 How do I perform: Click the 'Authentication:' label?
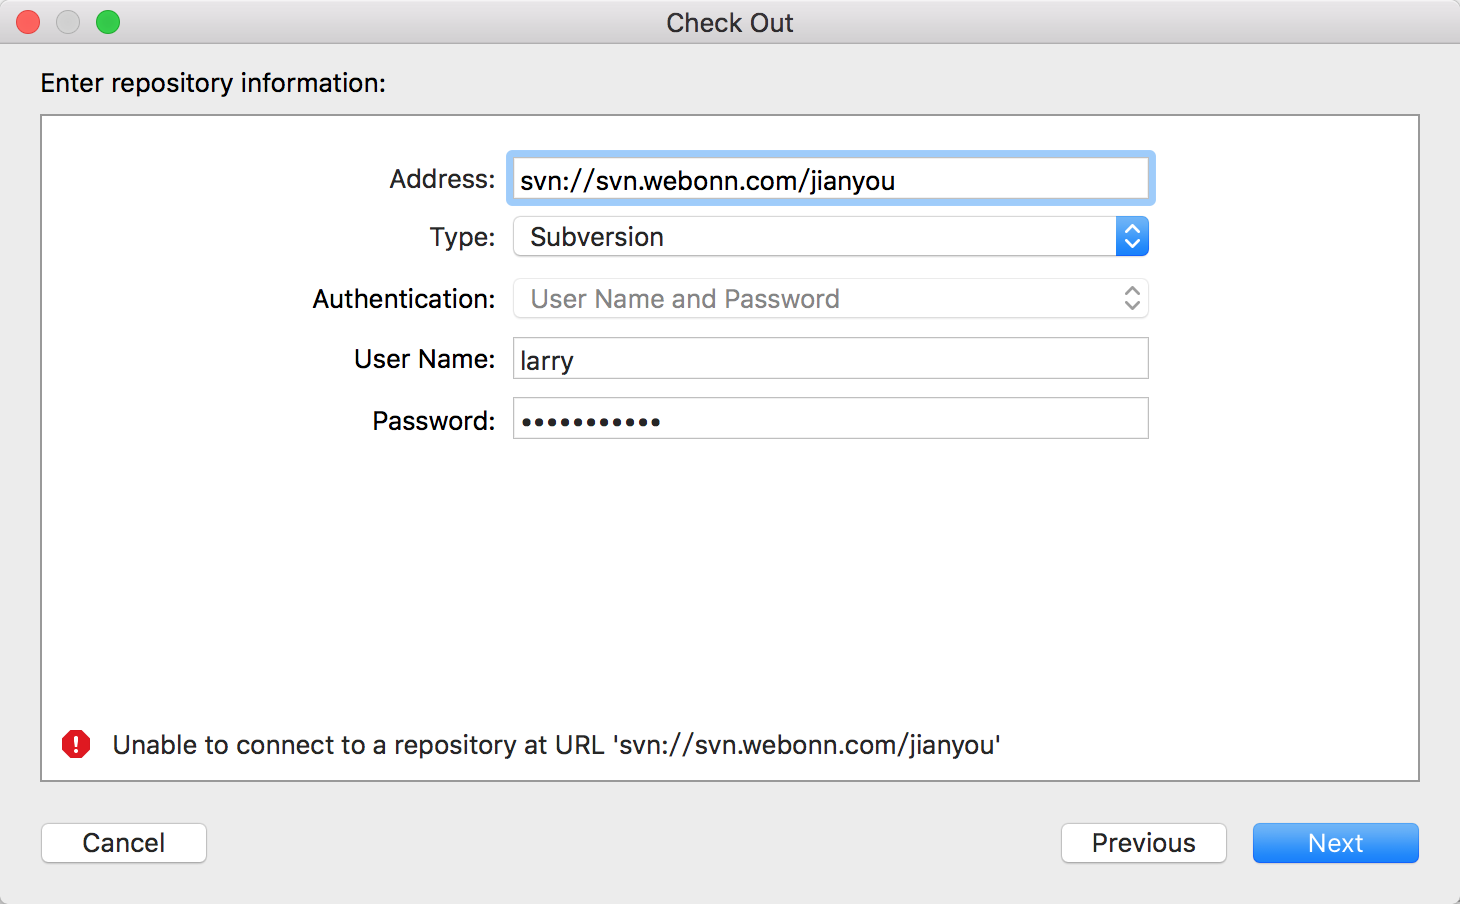[404, 299]
